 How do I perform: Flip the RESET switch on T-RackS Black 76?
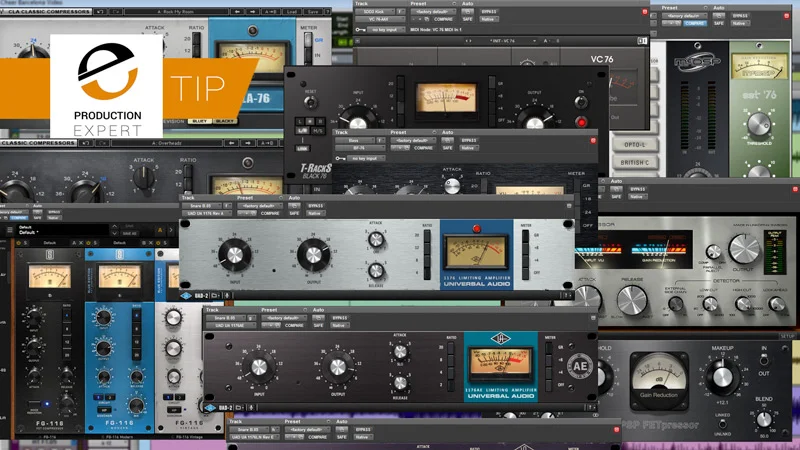(310, 102)
